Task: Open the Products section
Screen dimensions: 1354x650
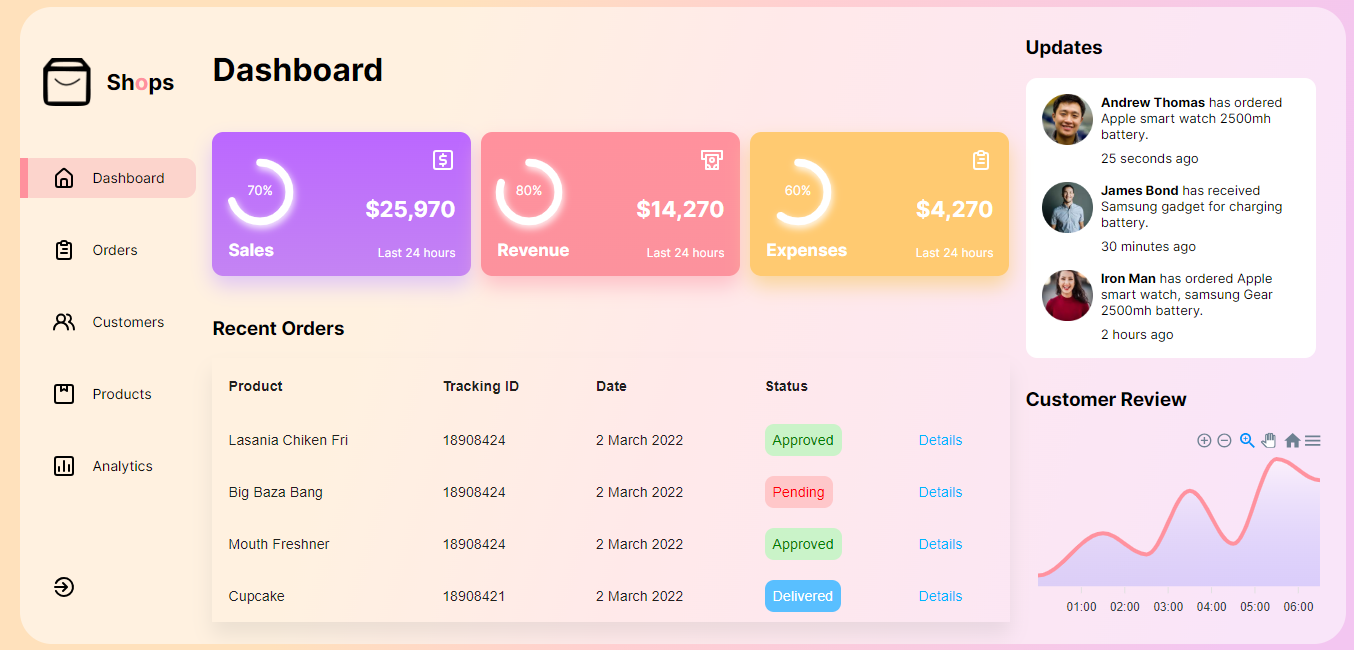Action: coord(121,394)
